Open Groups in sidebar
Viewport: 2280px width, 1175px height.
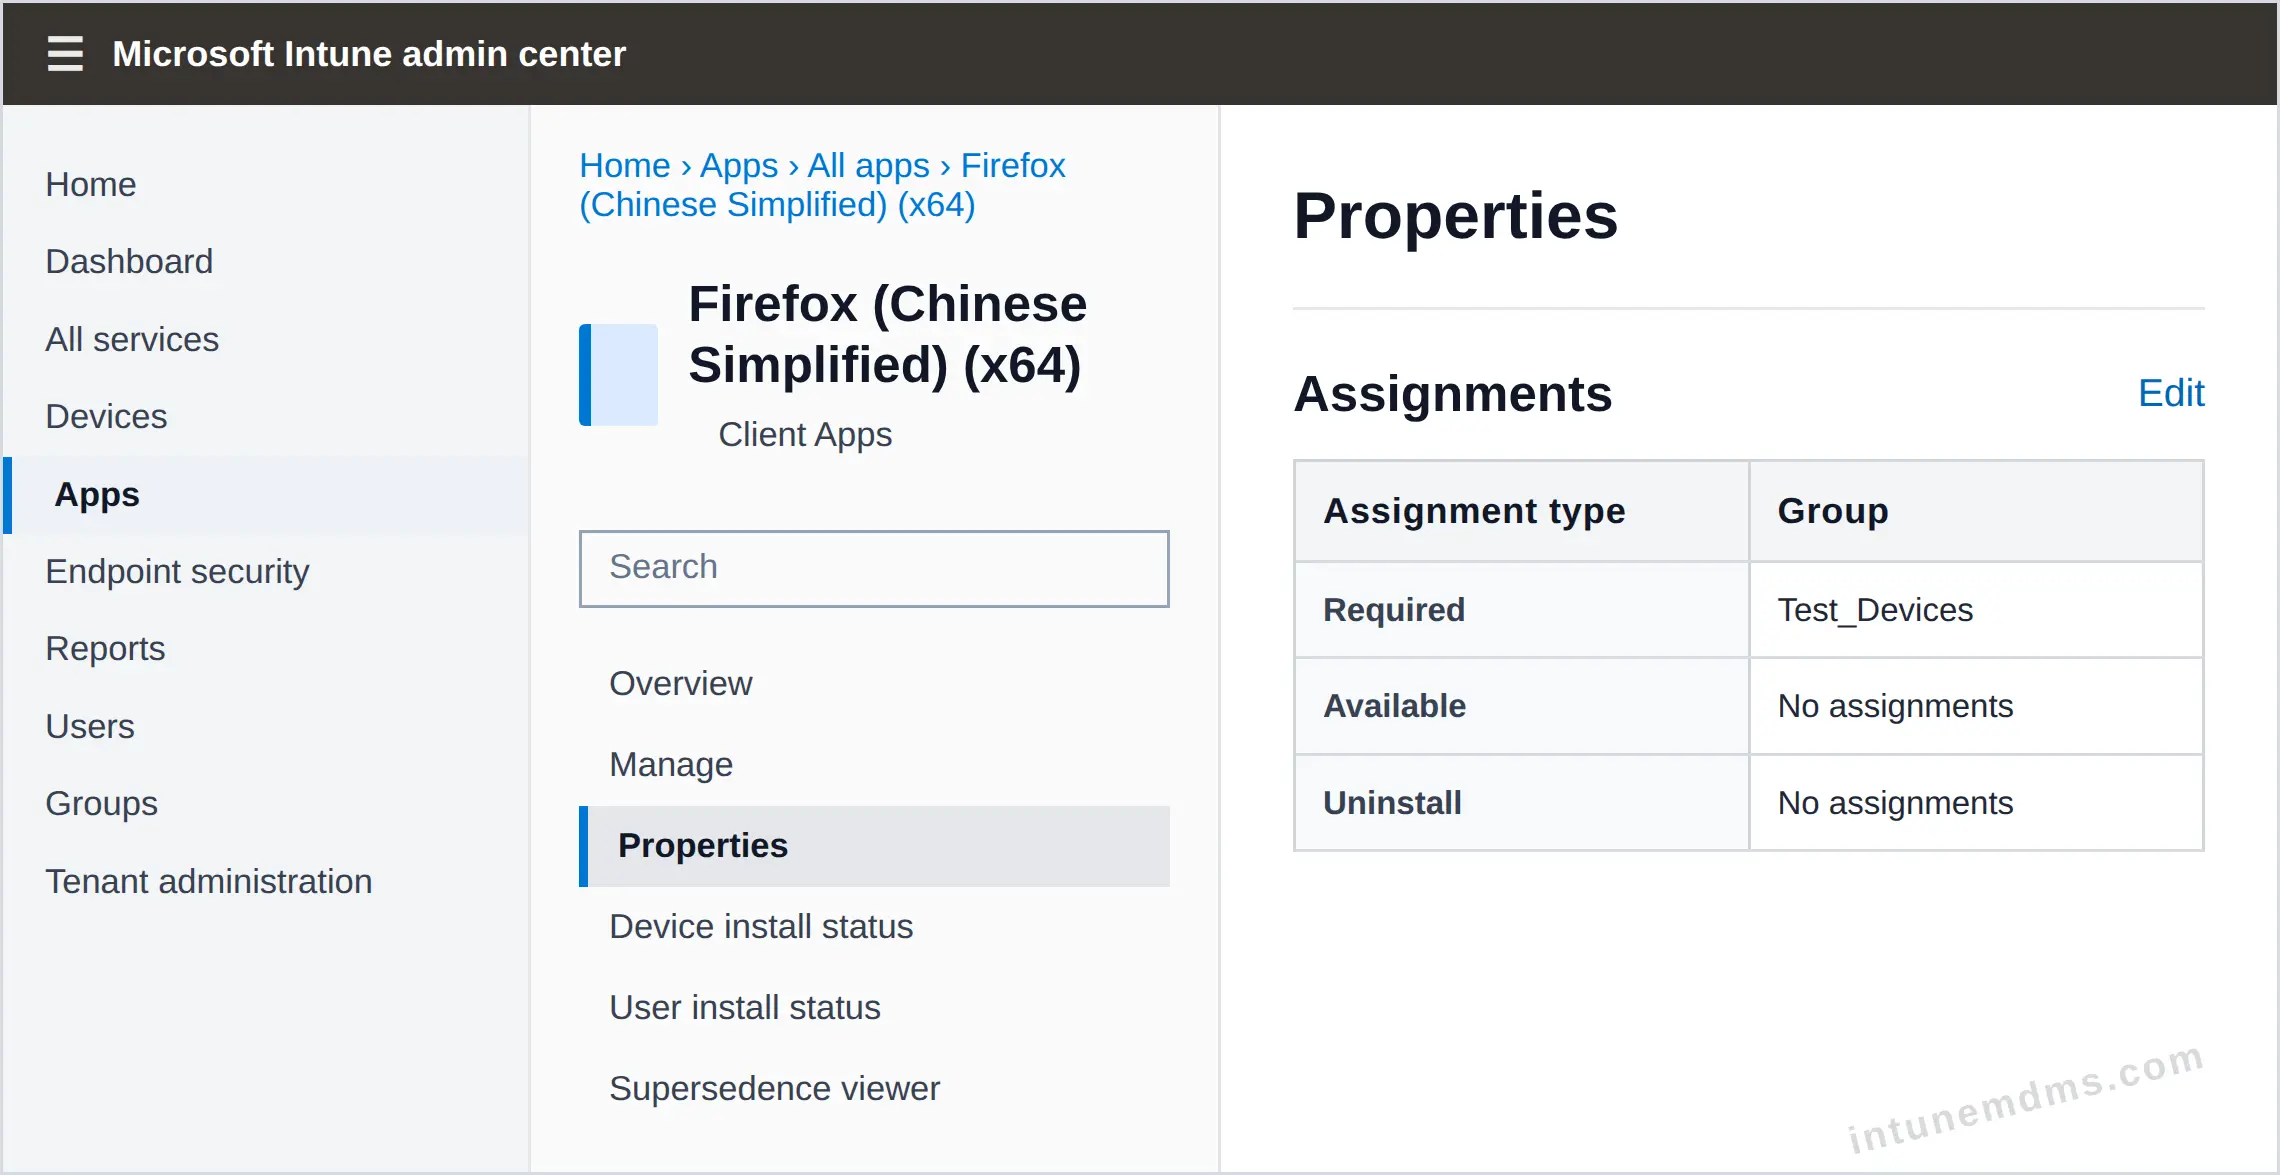pos(101,804)
